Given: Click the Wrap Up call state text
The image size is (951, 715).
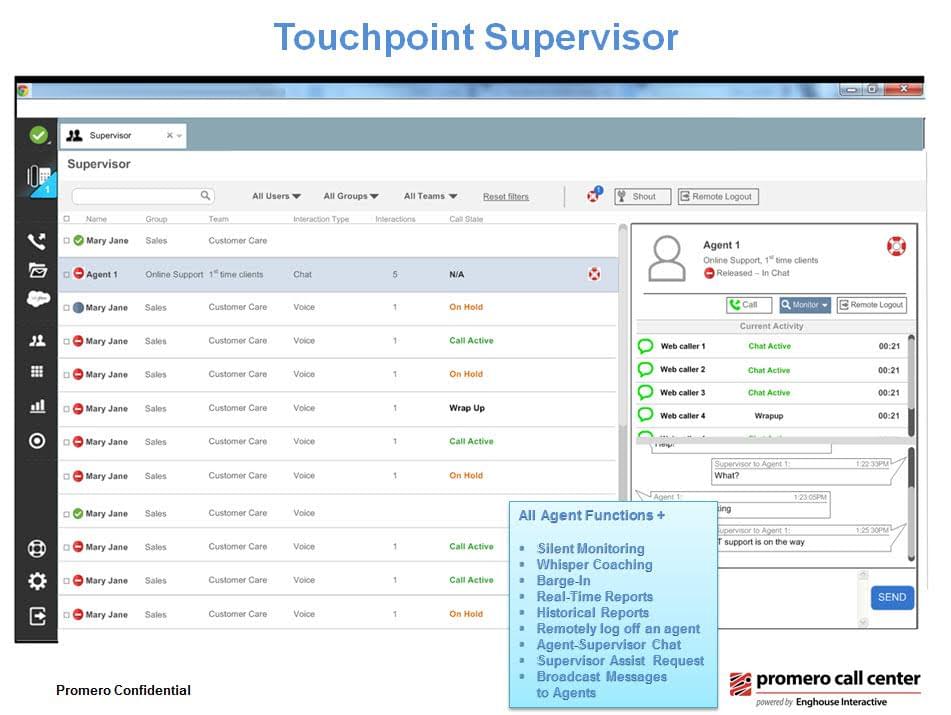Looking at the screenshot, I should (x=466, y=408).
